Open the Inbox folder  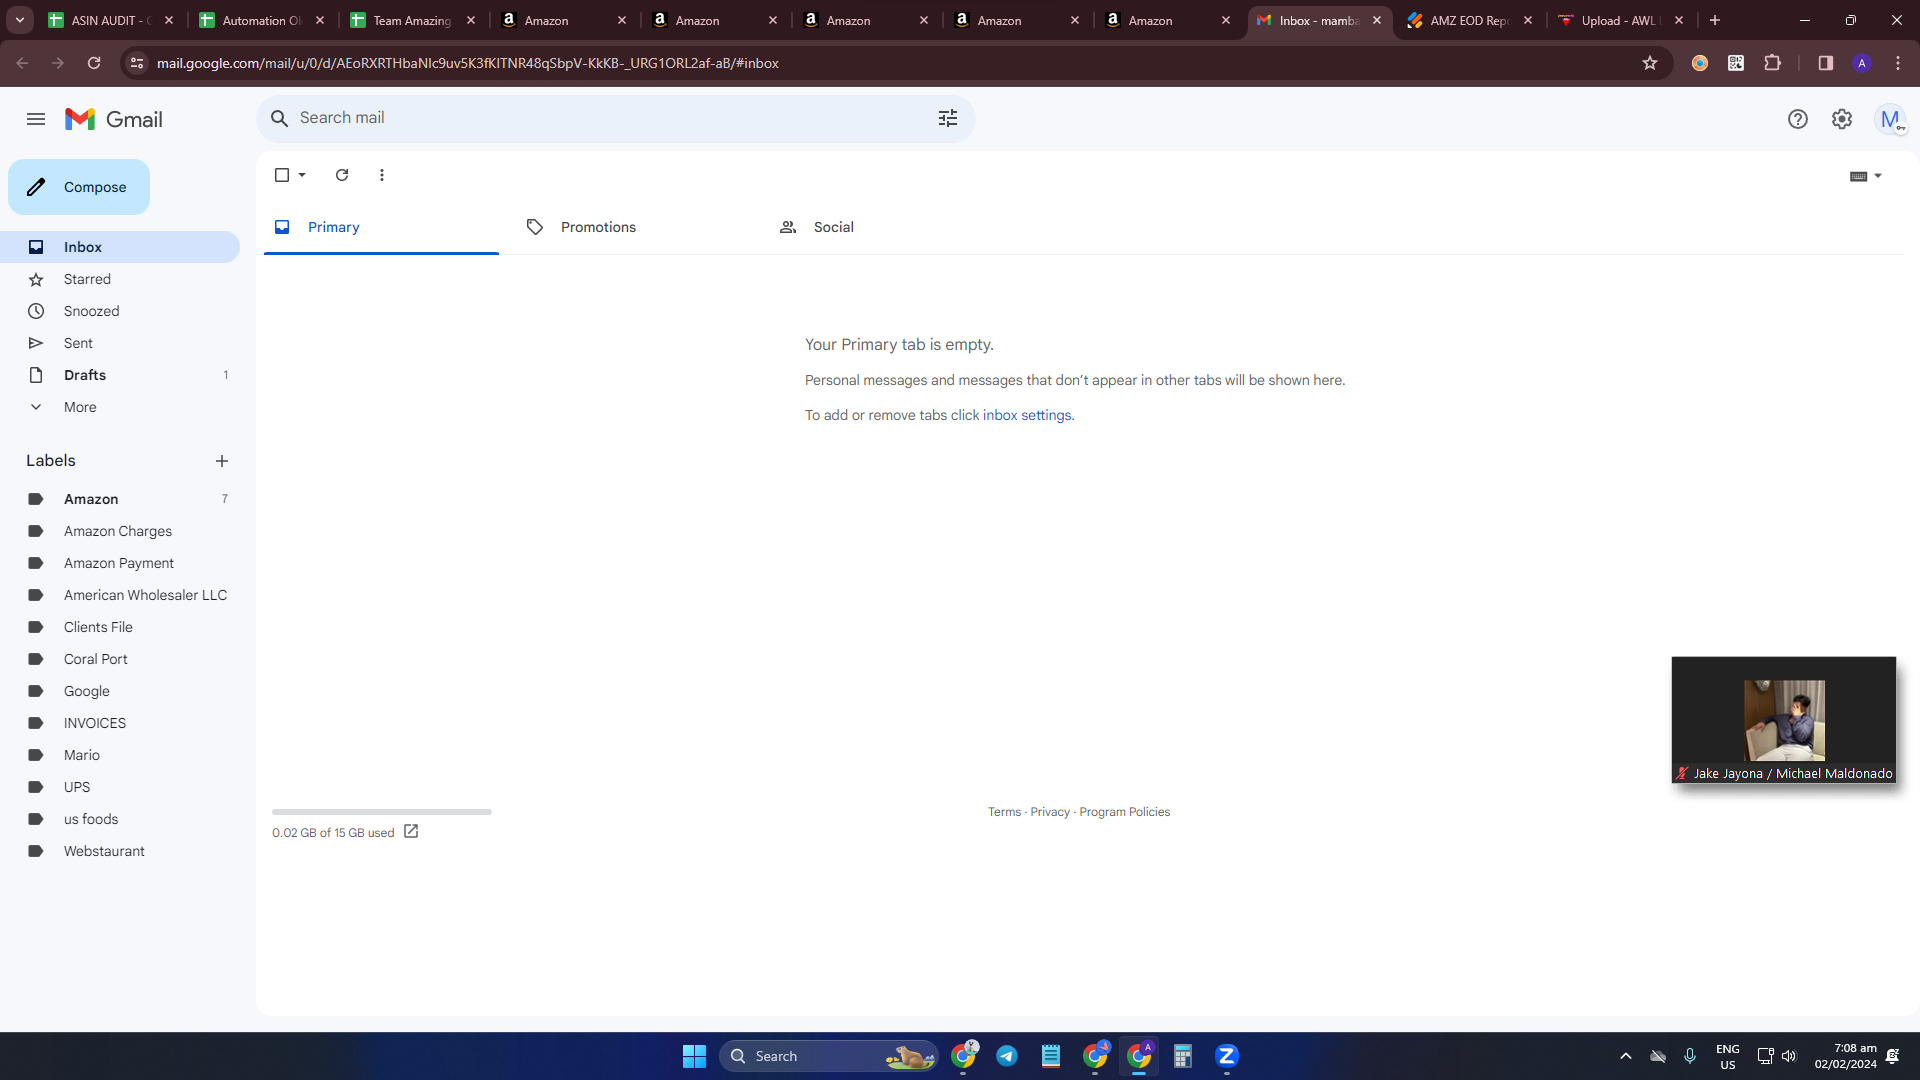120,247
